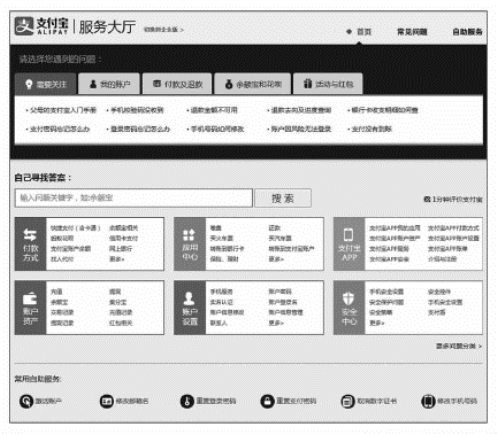
Task: Click the question keyword search input field
Action: 134,198
